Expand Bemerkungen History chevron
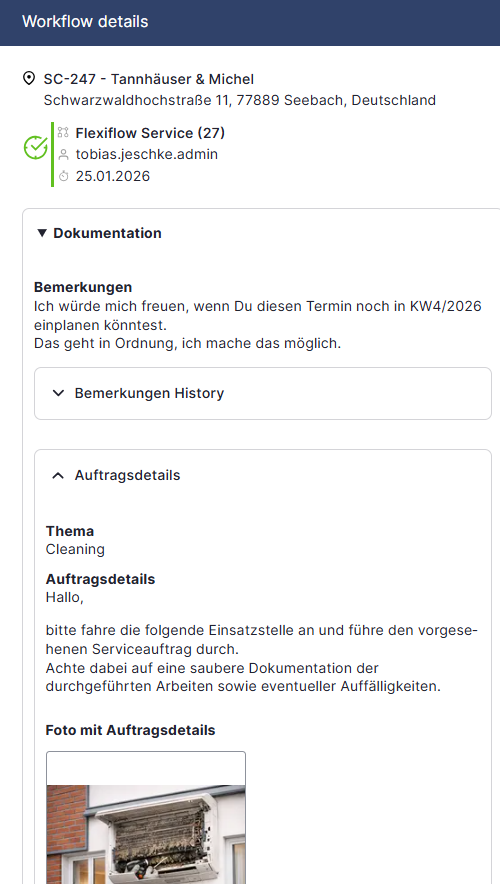 point(58,393)
